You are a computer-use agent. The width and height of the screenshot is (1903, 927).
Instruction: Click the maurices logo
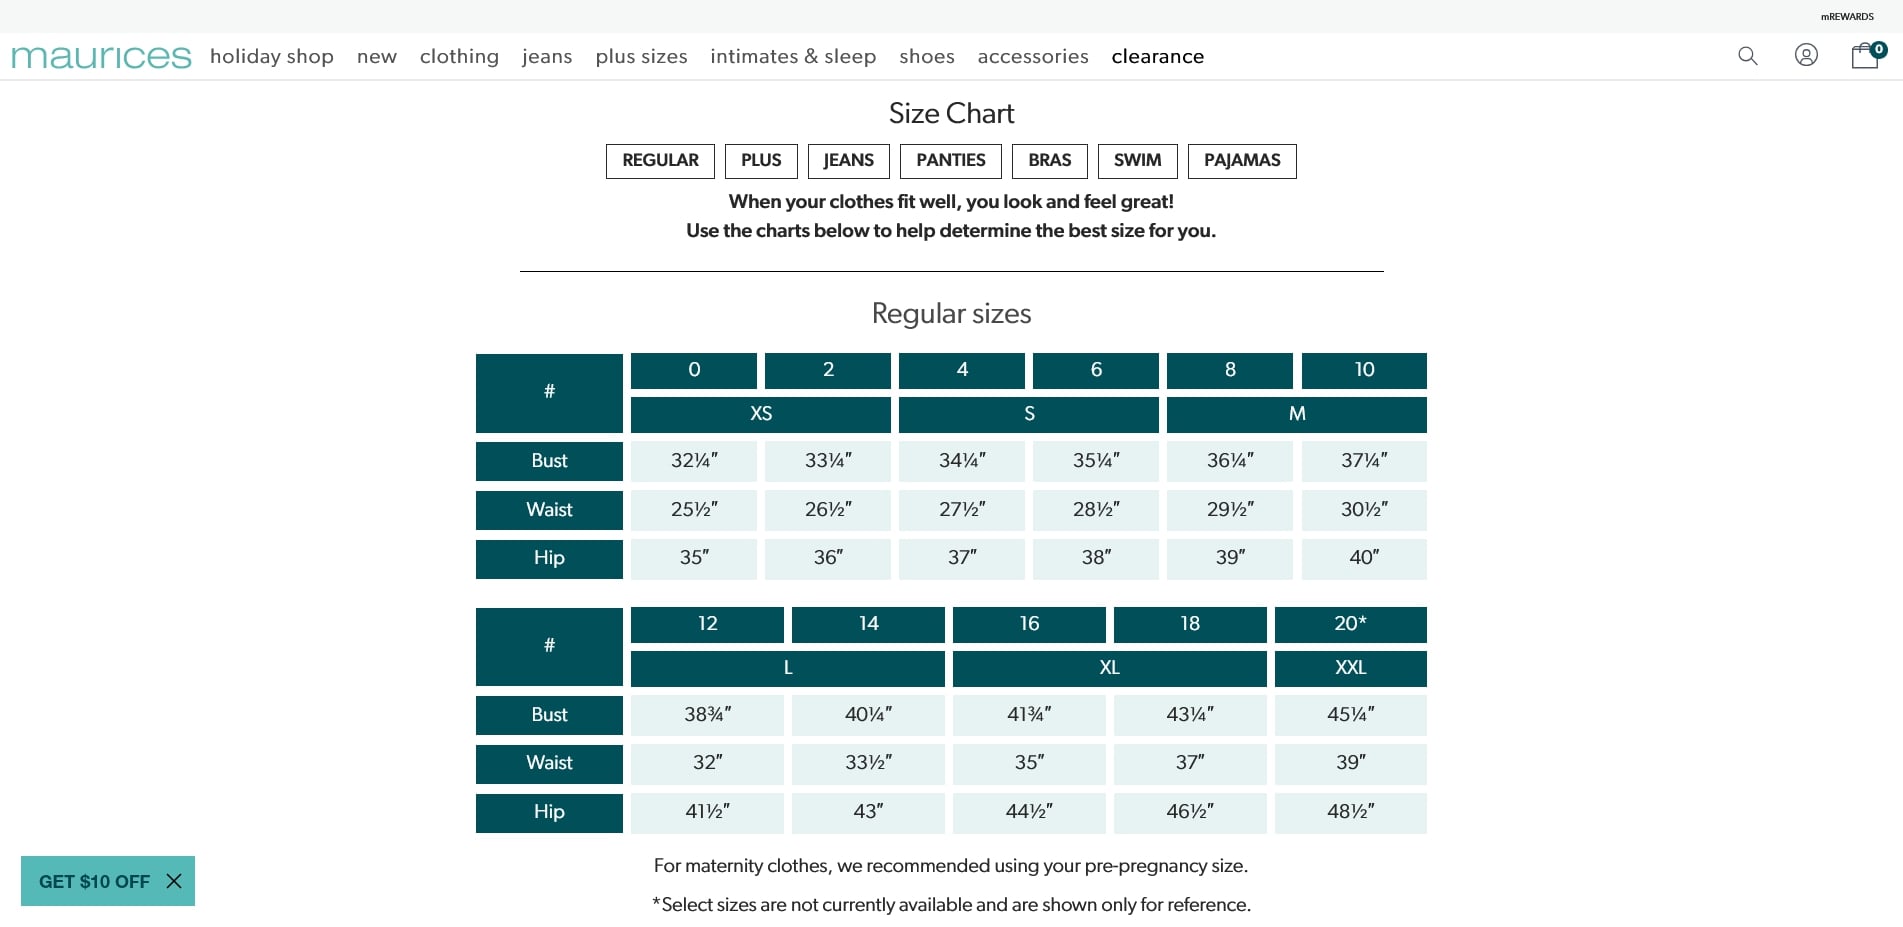(x=101, y=57)
